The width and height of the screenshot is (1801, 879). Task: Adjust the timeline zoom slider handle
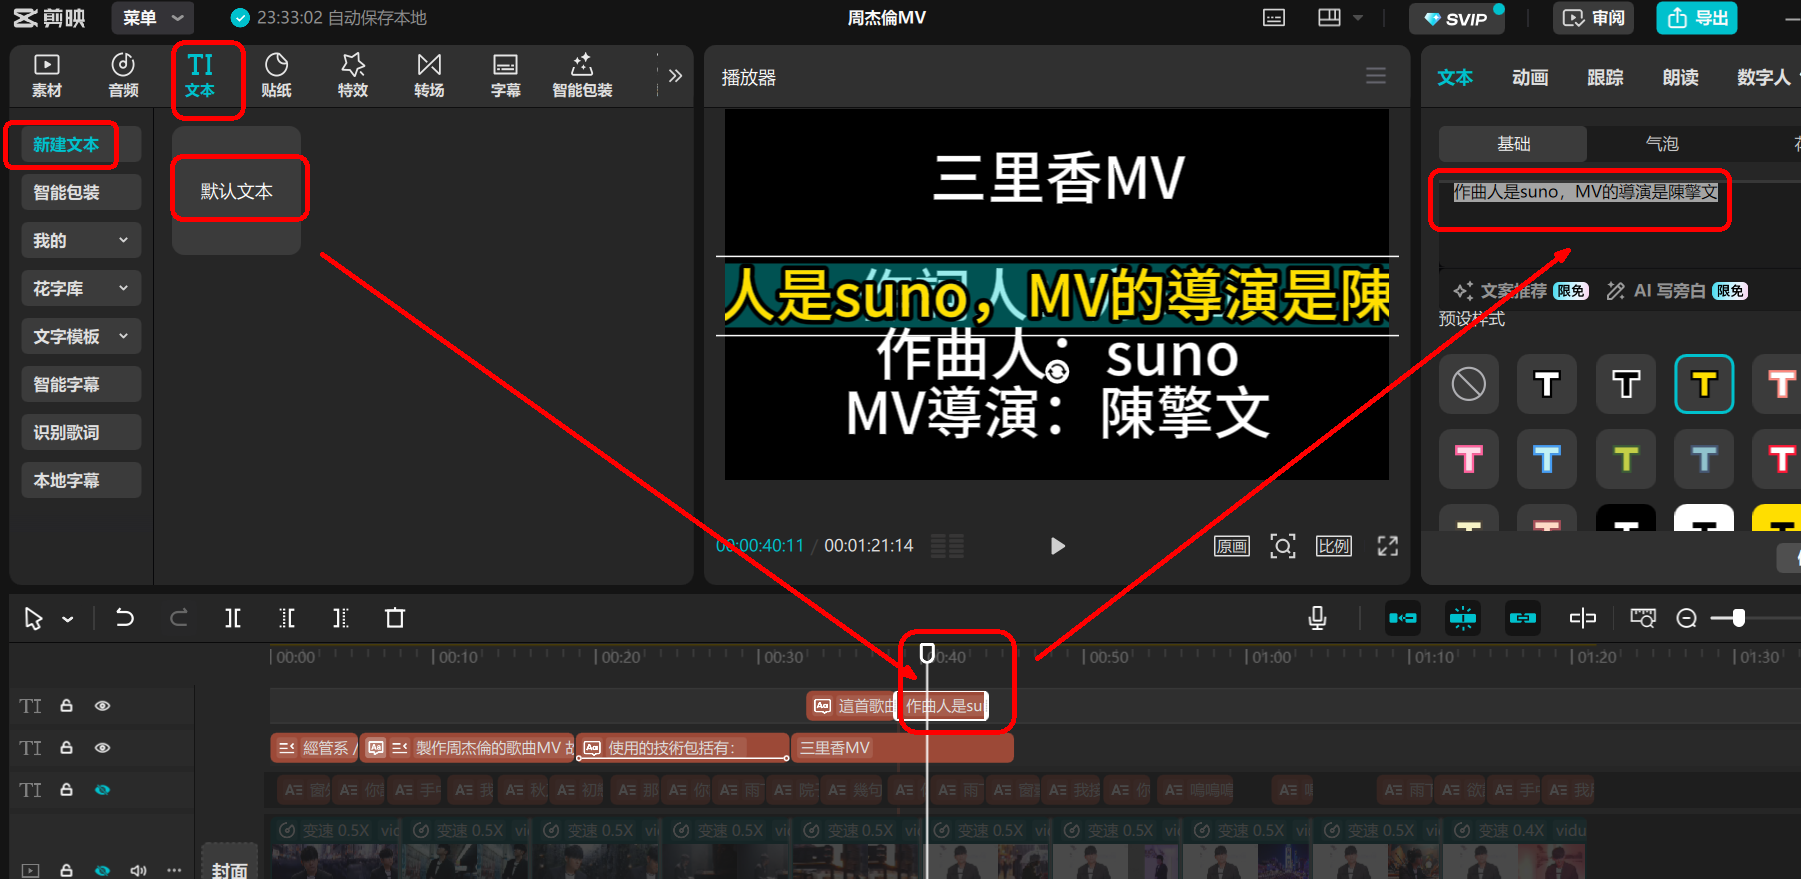1739,618
